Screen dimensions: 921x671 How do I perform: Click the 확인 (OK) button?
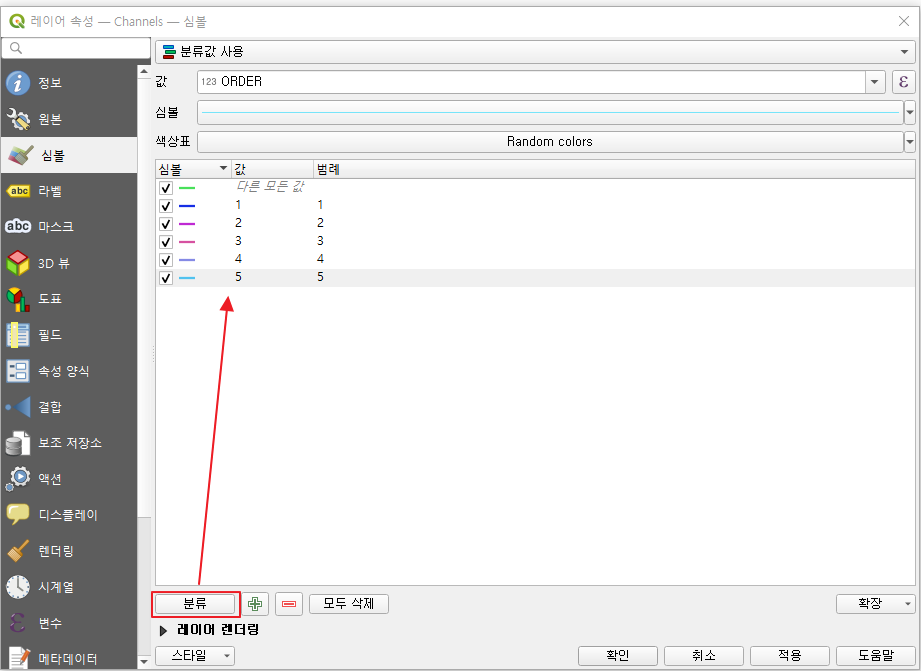(618, 655)
